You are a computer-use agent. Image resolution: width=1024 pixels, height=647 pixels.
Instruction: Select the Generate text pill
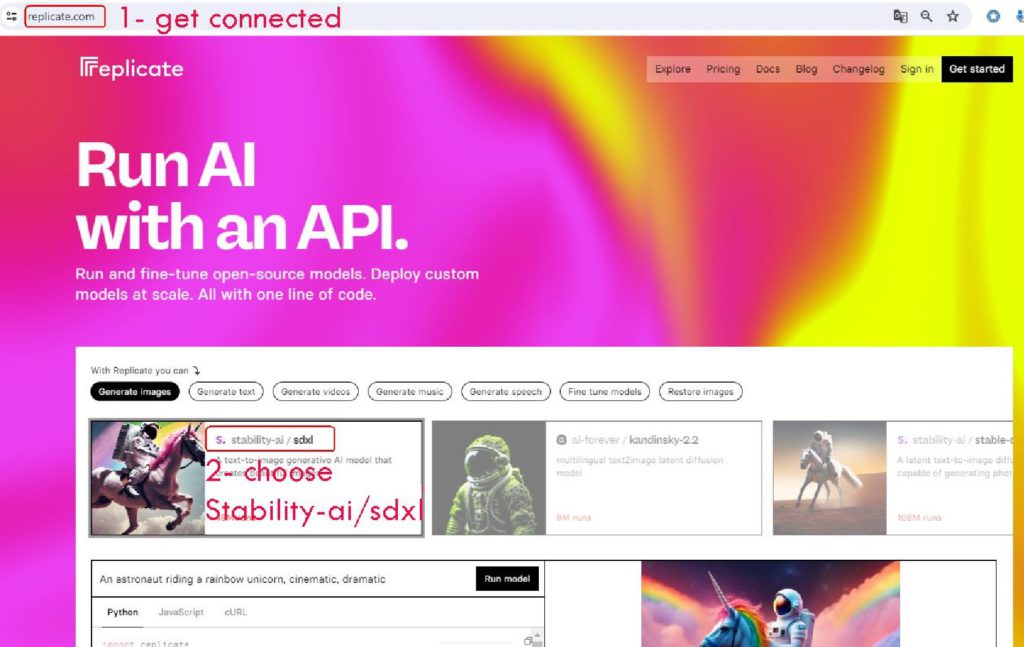click(226, 392)
